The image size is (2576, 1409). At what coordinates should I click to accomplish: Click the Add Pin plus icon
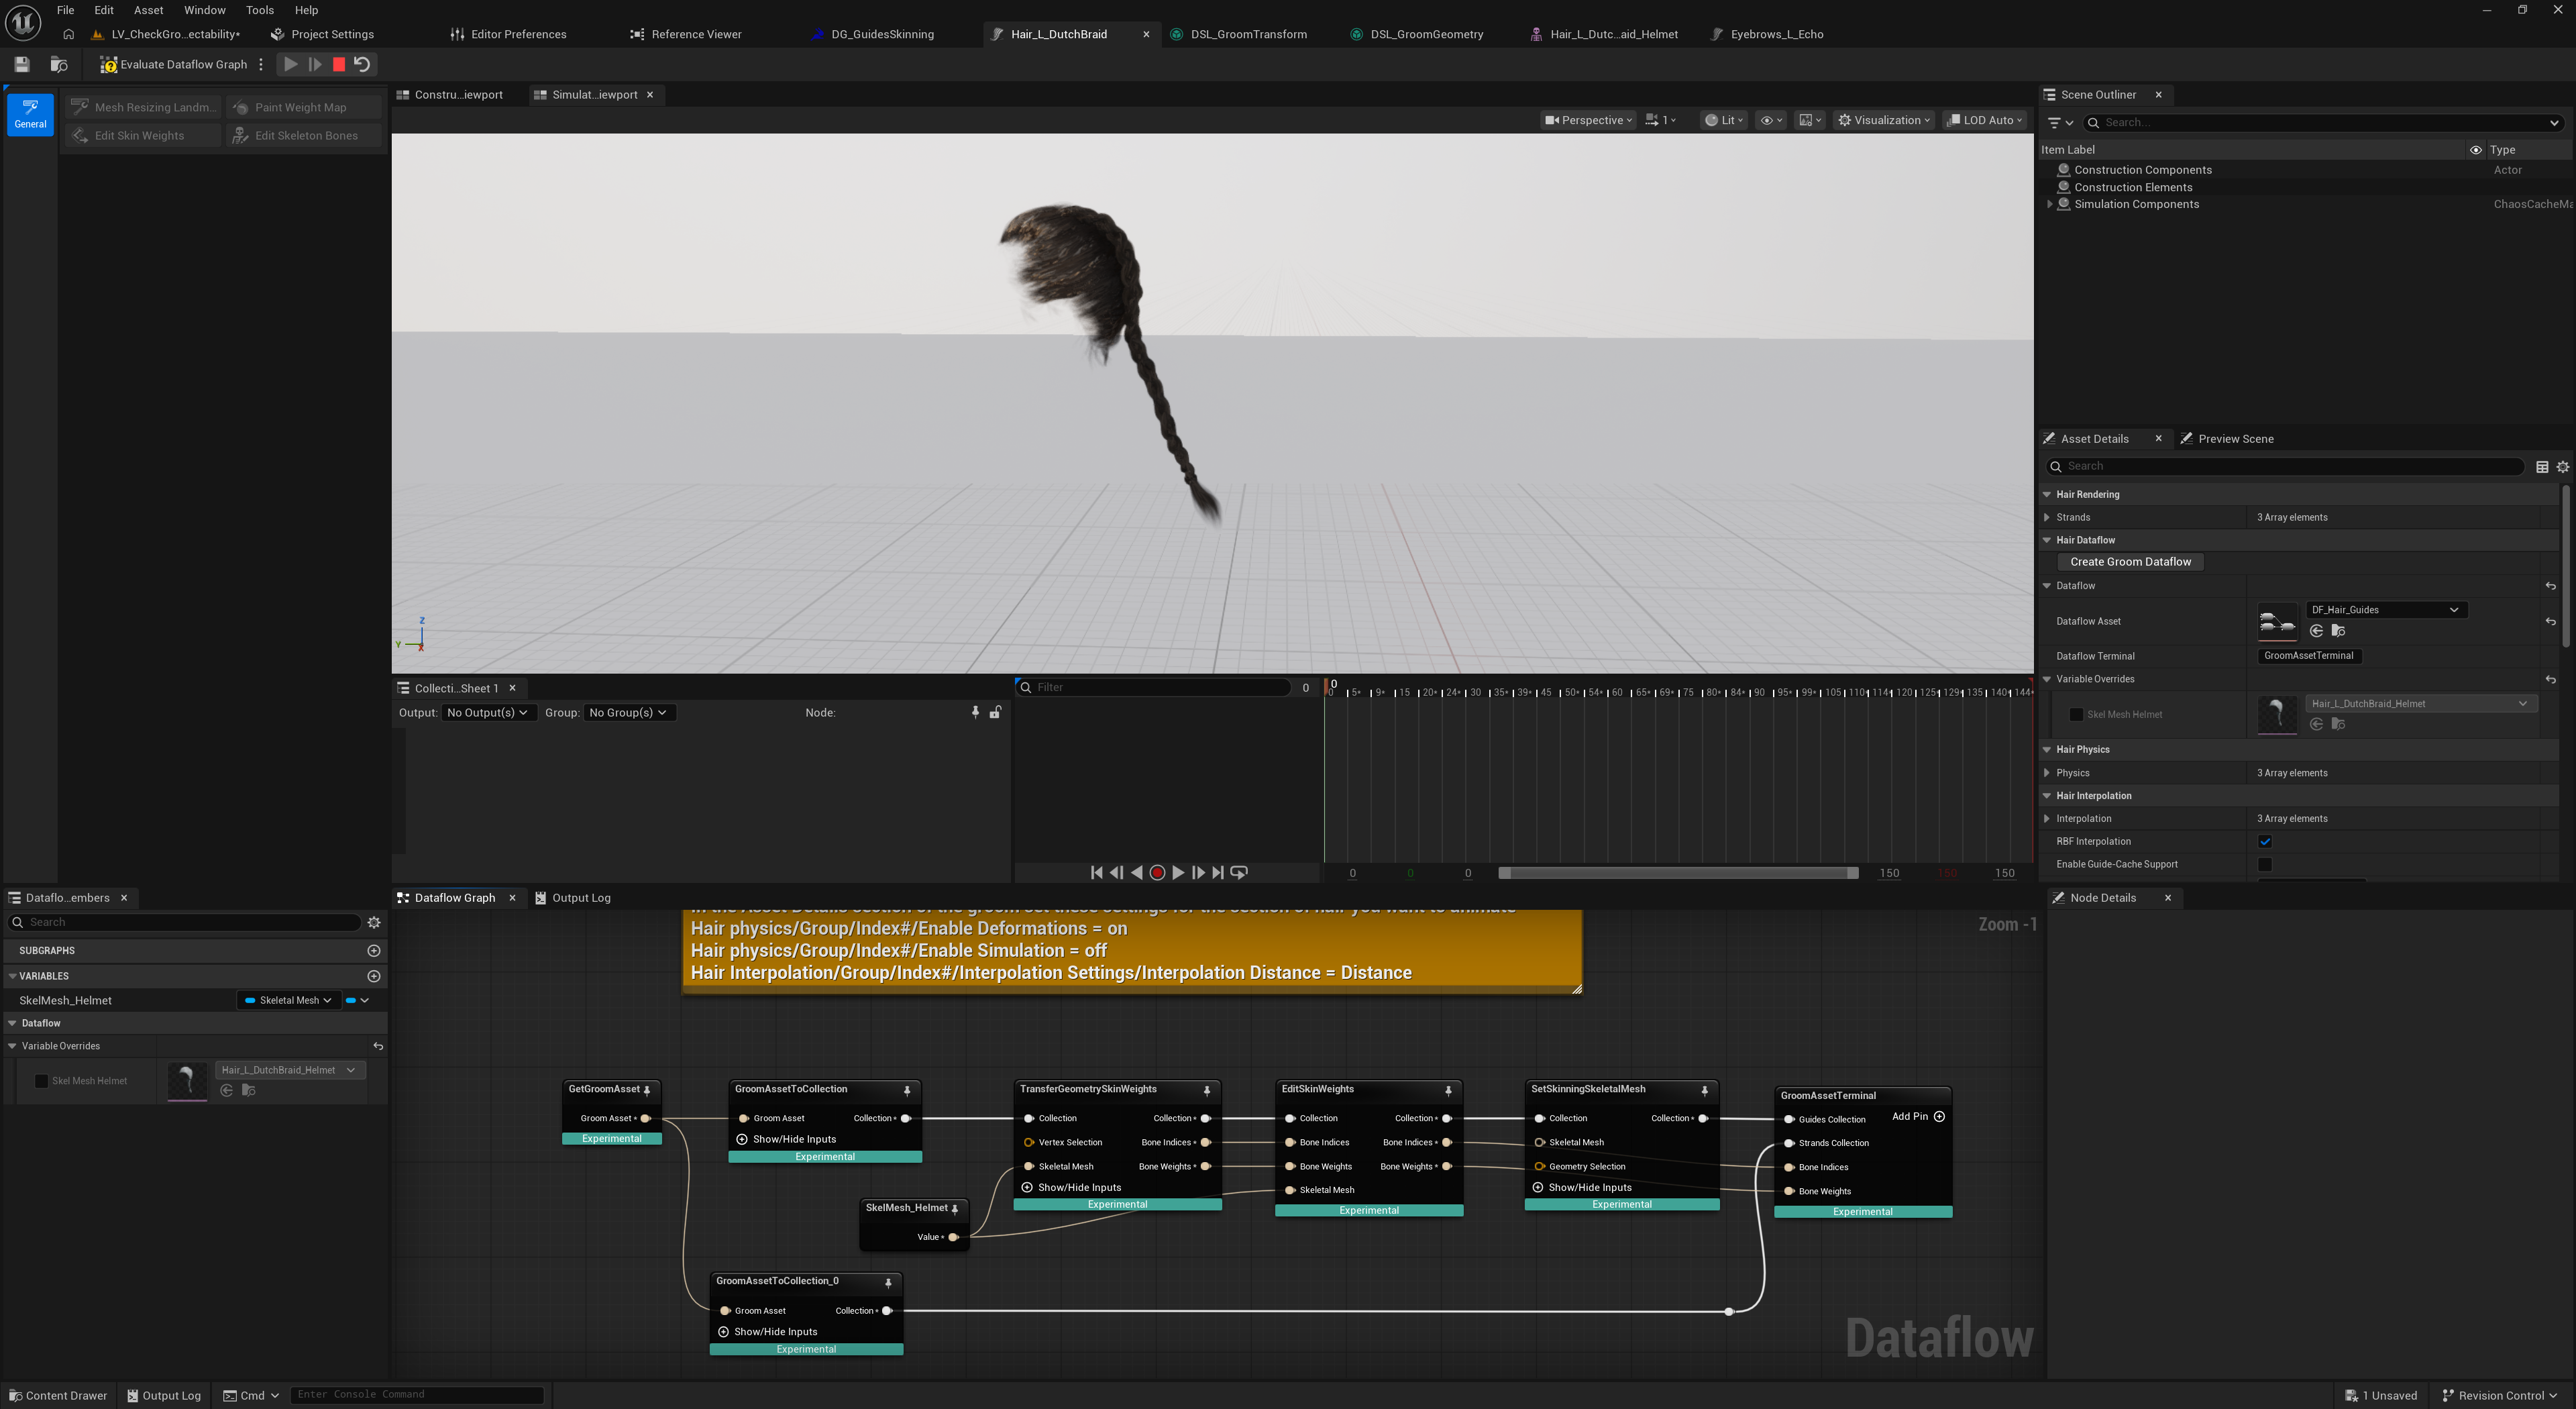coord(1939,1116)
